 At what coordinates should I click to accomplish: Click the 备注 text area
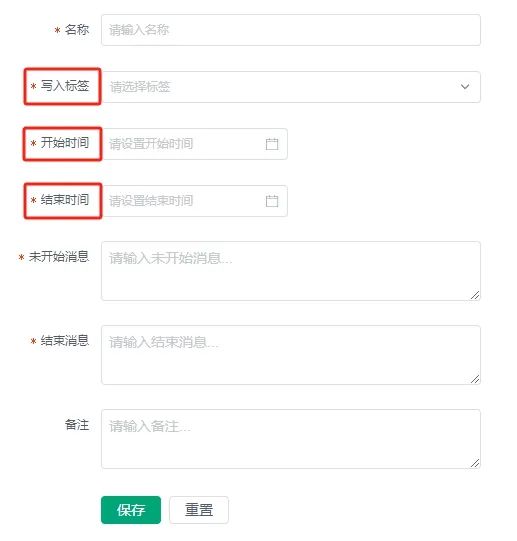(291, 439)
